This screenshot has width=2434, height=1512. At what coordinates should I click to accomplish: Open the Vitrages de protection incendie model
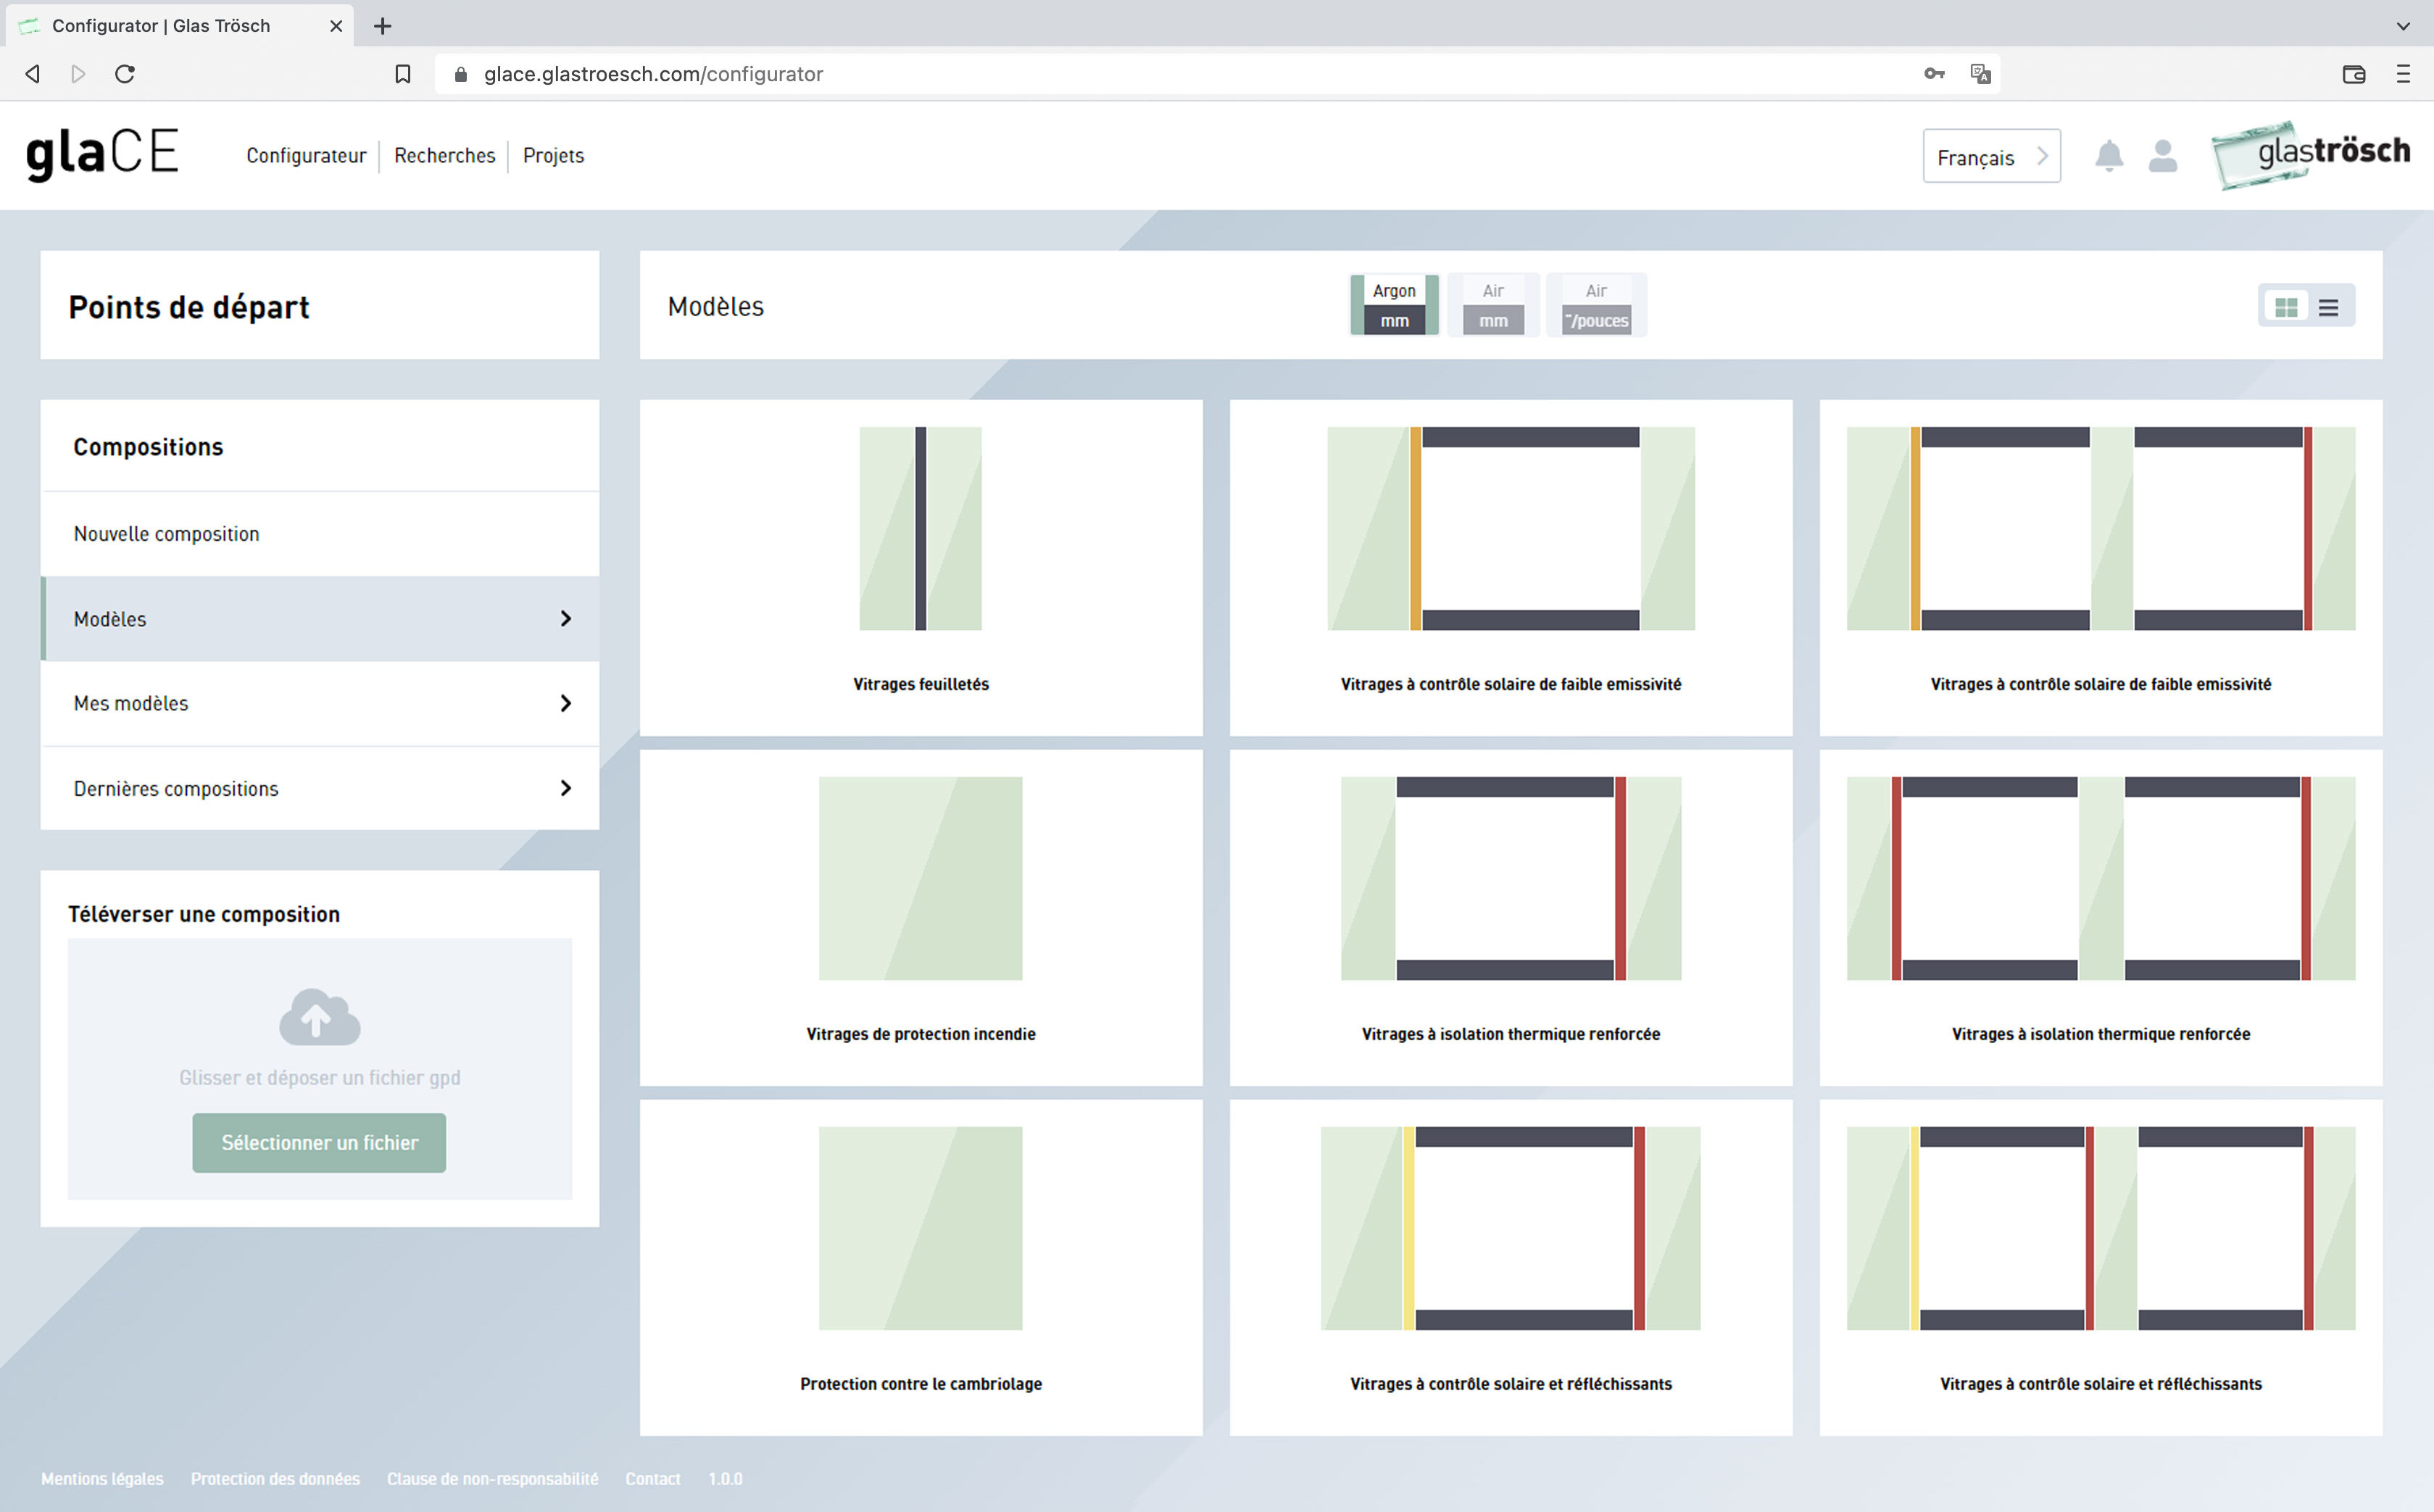coord(921,918)
